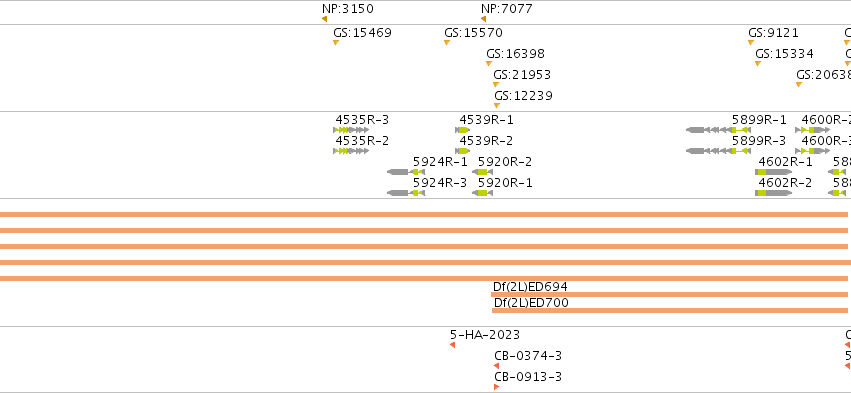The width and height of the screenshot is (851, 393).
Task: Open the NP:7077 text label
Action: click(507, 9)
